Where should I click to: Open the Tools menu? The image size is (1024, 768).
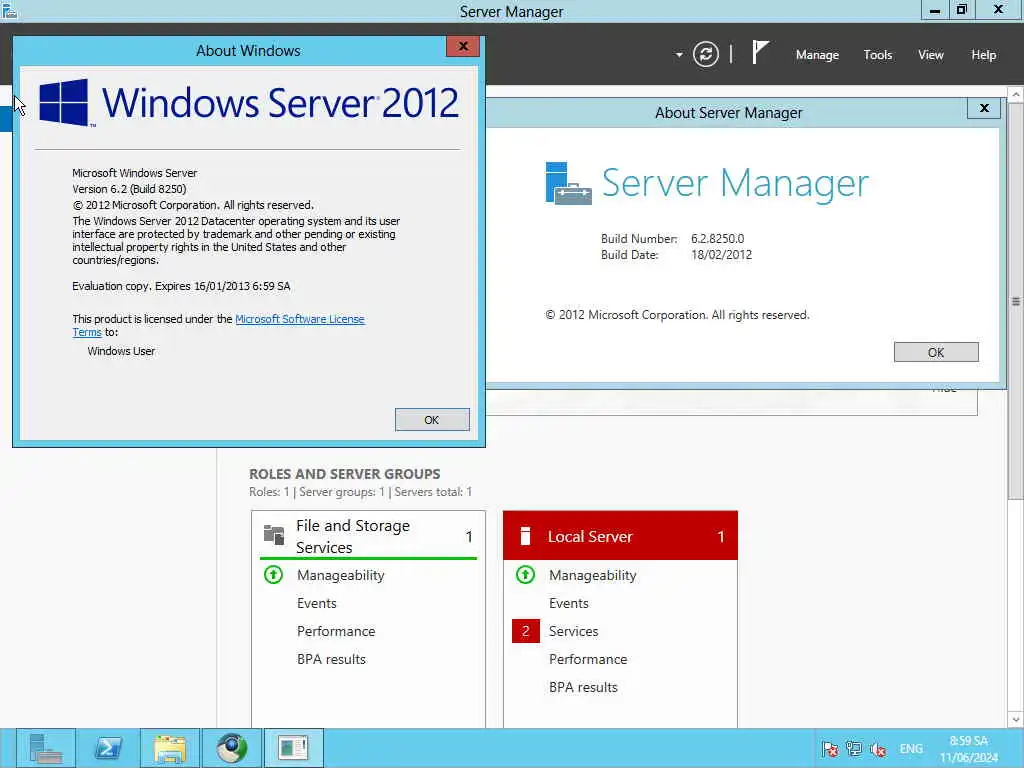click(877, 55)
